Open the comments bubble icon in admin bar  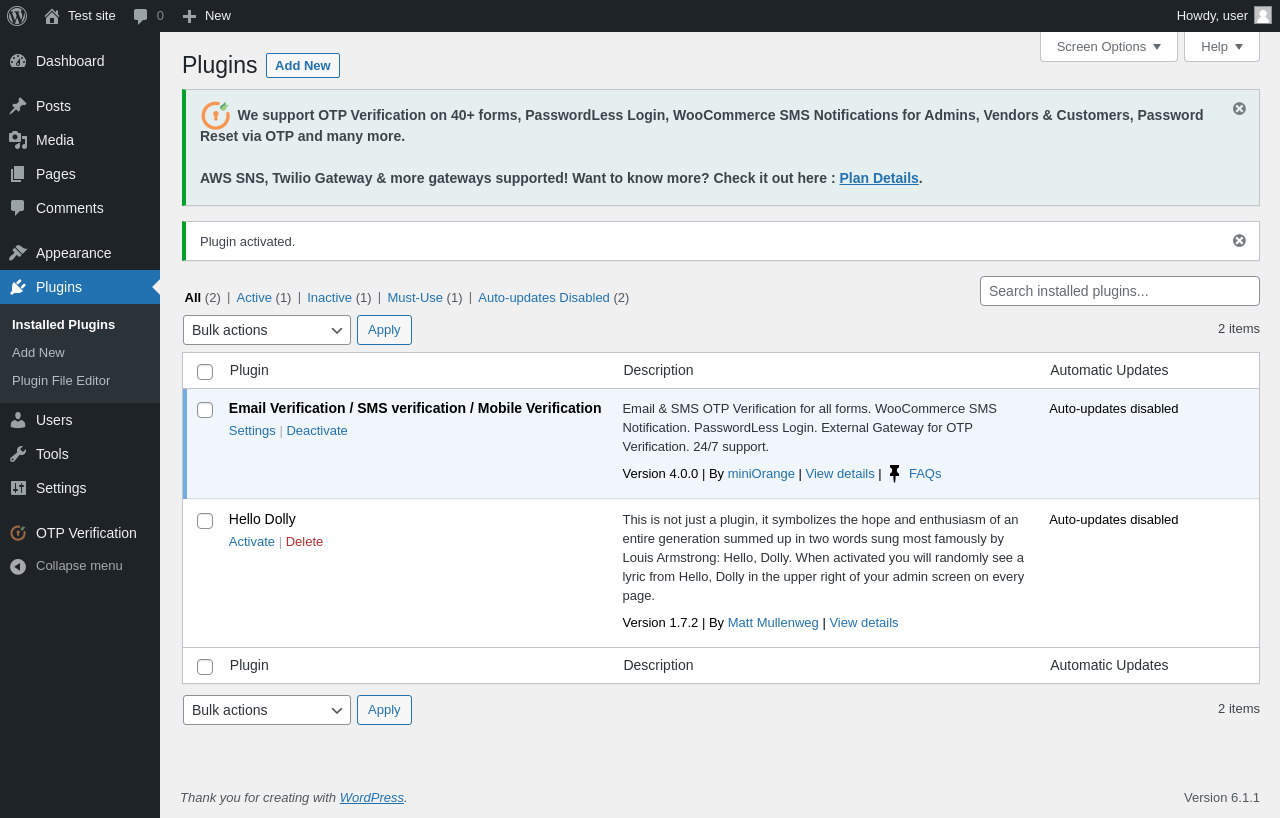click(141, 16)
